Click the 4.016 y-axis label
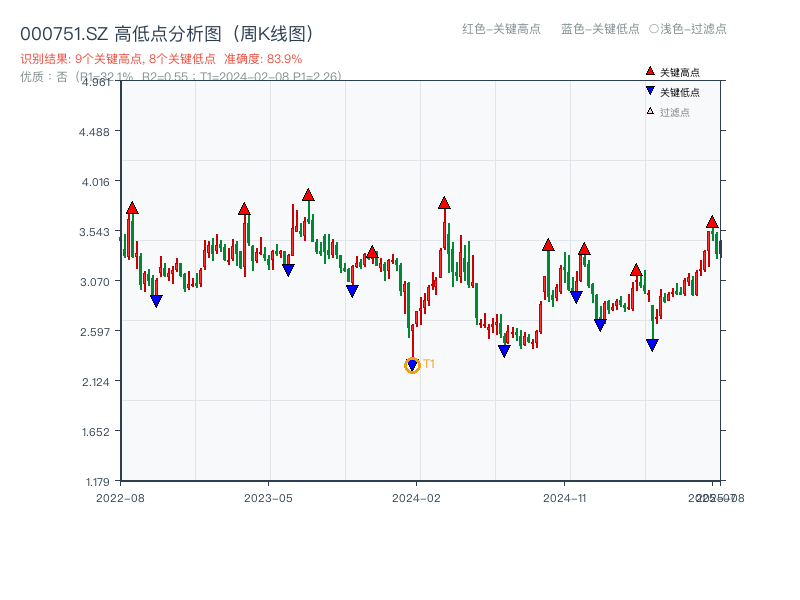800x600 pixels. point(95,182)
